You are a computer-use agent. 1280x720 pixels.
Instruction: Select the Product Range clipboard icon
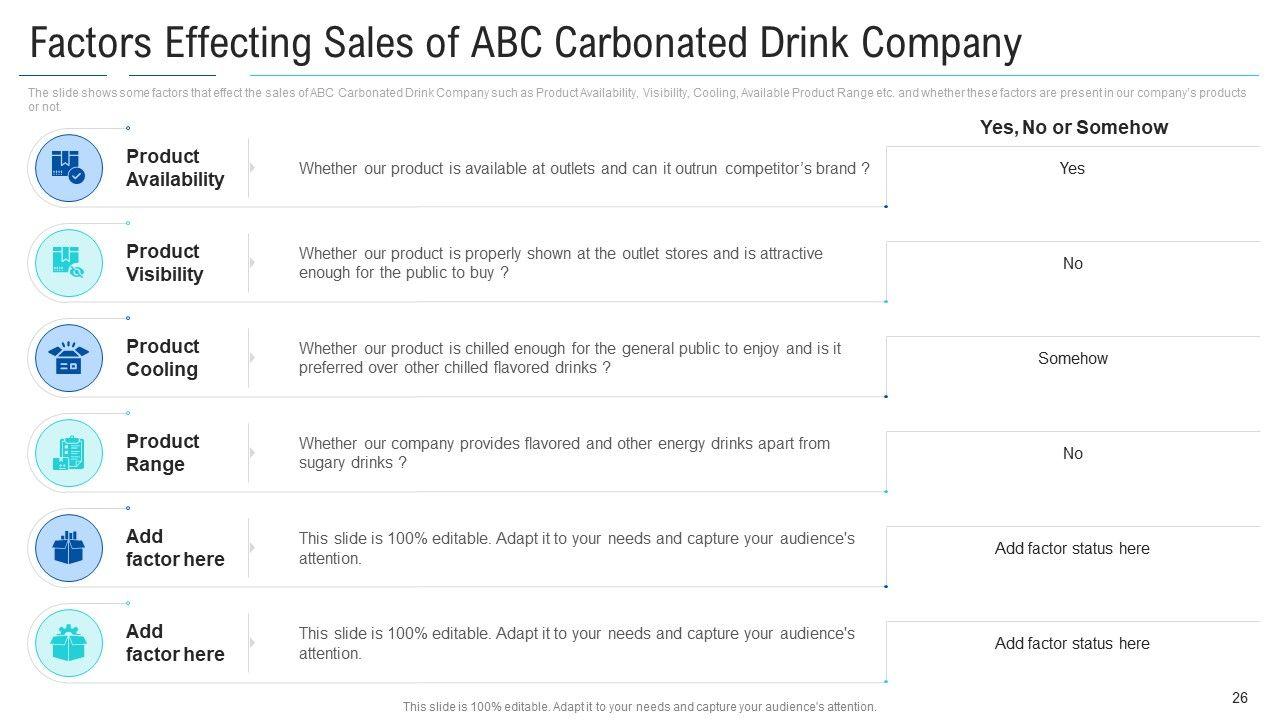pos(68,453)
